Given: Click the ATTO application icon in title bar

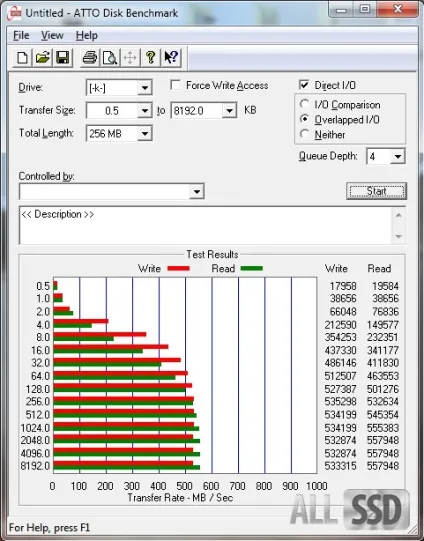Looking at the screenshot, I should (x=14, y=13).
